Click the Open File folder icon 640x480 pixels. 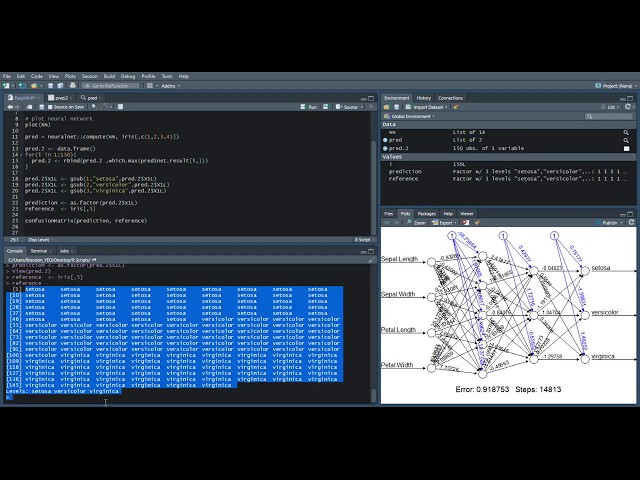pyautogui.click(x=34, y=86)
